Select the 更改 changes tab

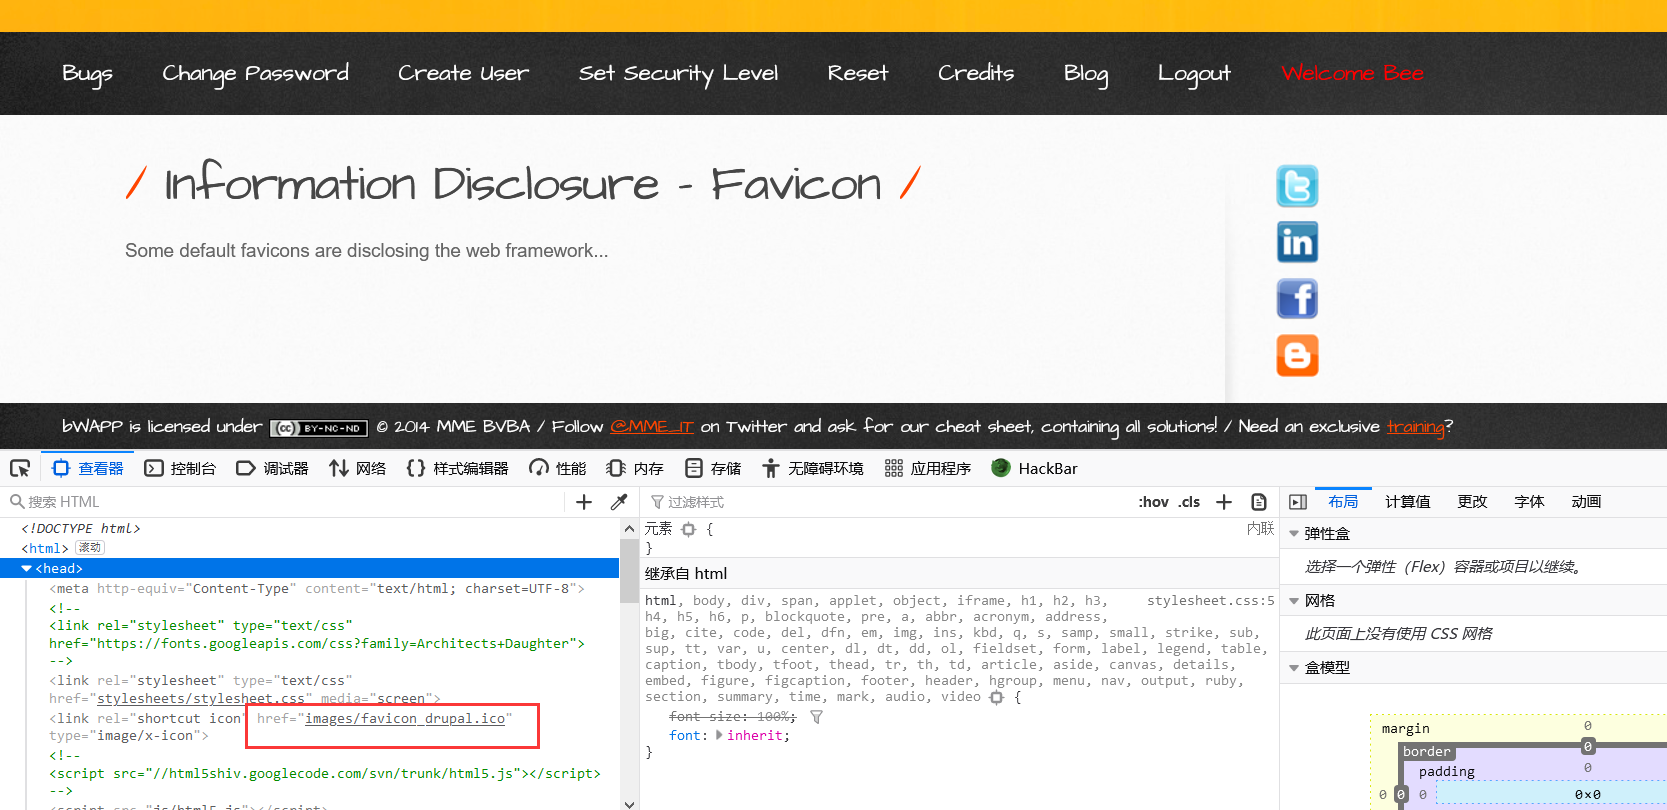coord(1472,502)
